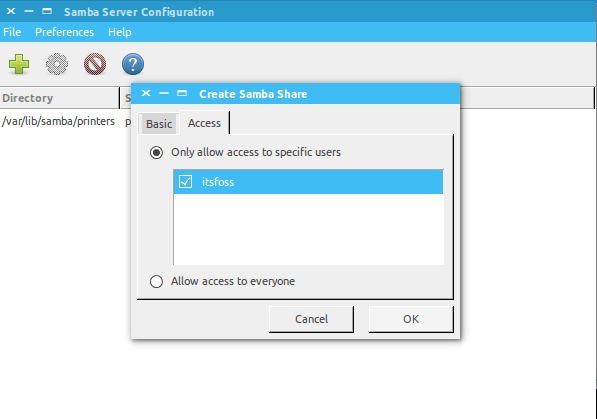Uncheck the itsfoss user checkbox
The image size is (597, 419).
185,182
